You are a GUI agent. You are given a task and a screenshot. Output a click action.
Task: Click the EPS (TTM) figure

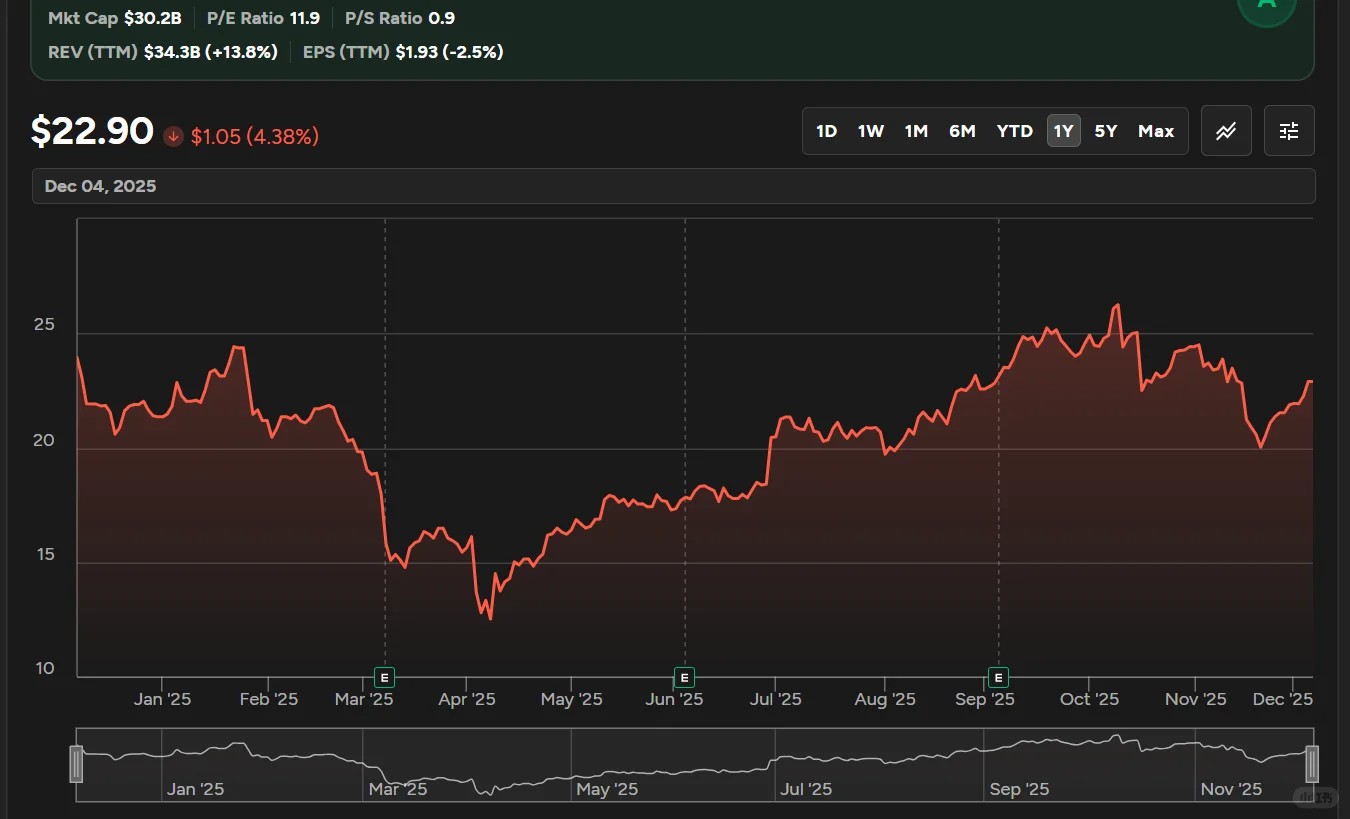[x=403, y=51]
